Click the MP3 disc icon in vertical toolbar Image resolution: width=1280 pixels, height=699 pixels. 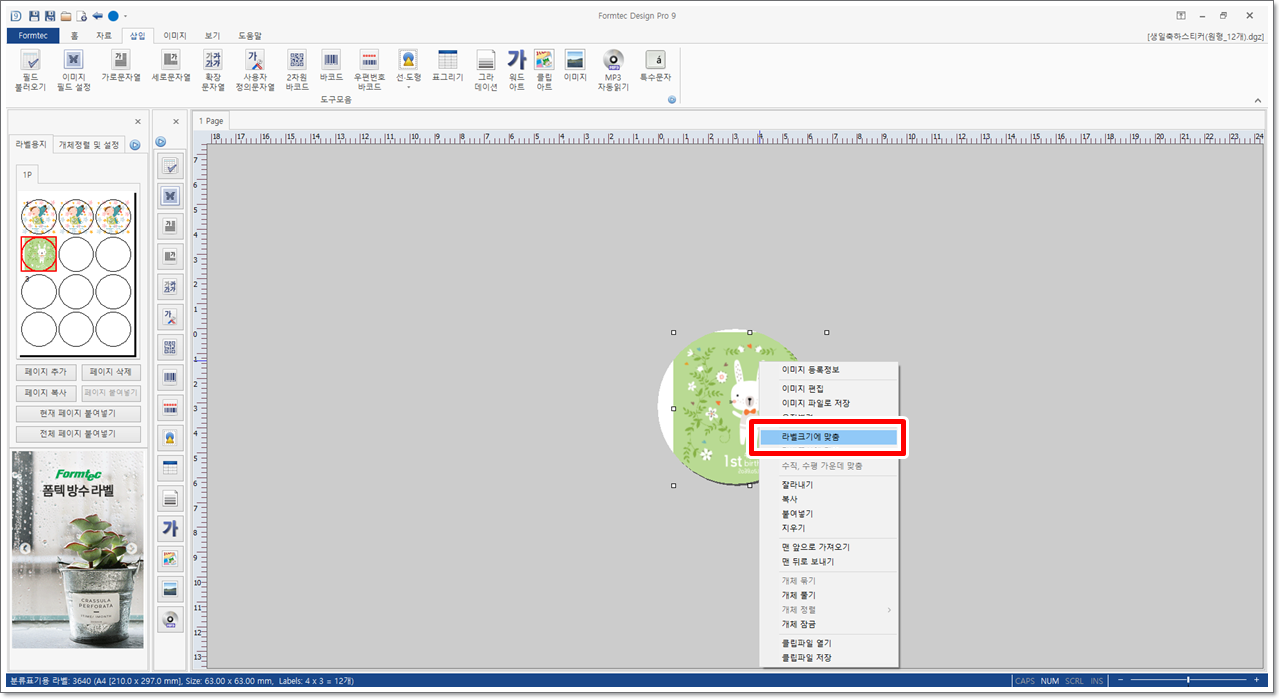coord(170,619)
